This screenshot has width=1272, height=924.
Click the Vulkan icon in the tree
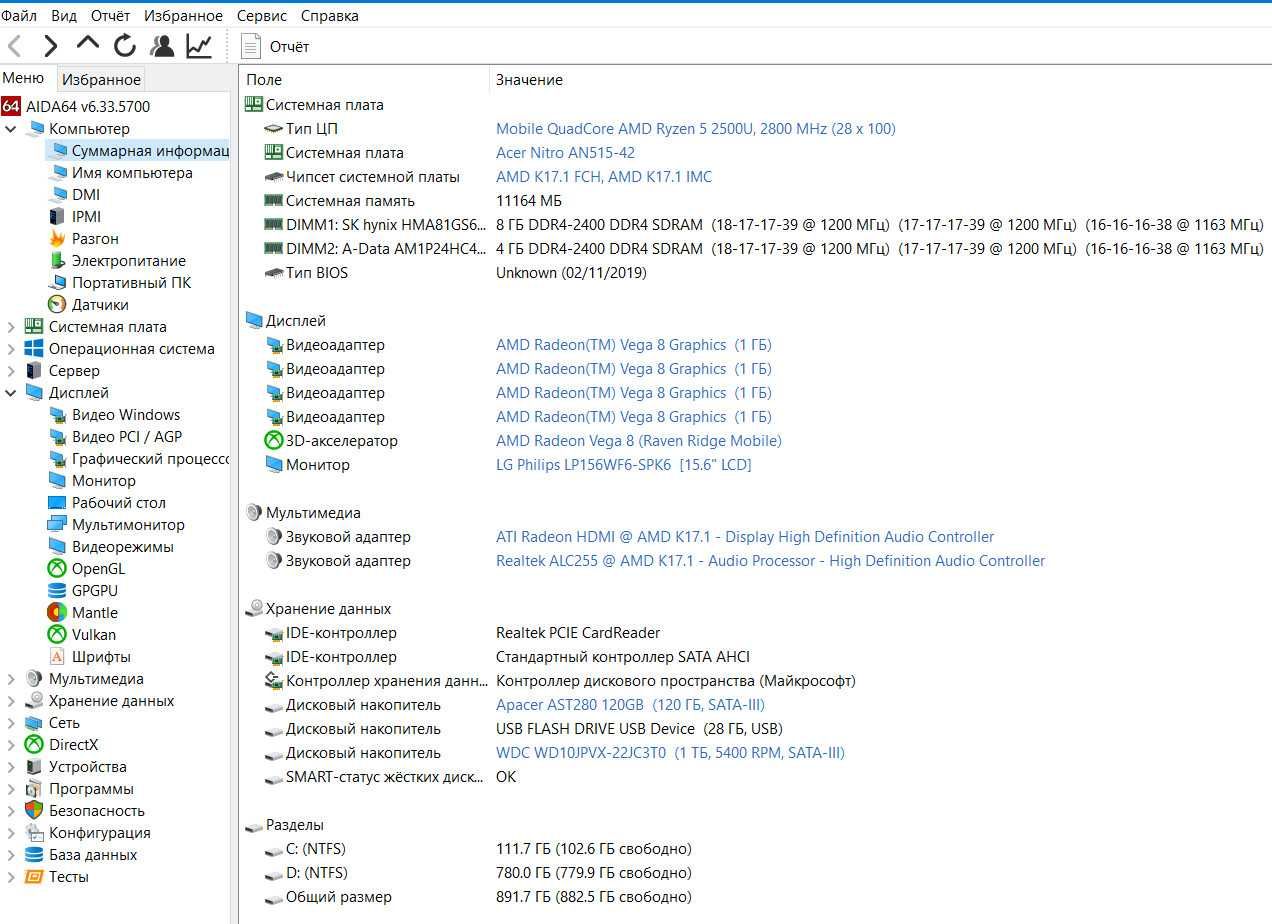[x=56, y=635]
